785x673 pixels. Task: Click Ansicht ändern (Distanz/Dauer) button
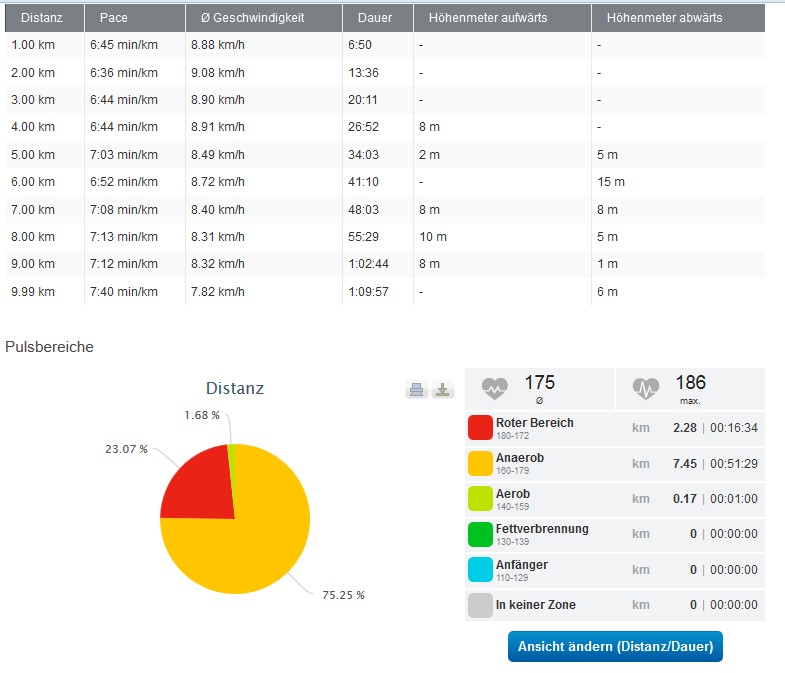[x=615, y=646]
